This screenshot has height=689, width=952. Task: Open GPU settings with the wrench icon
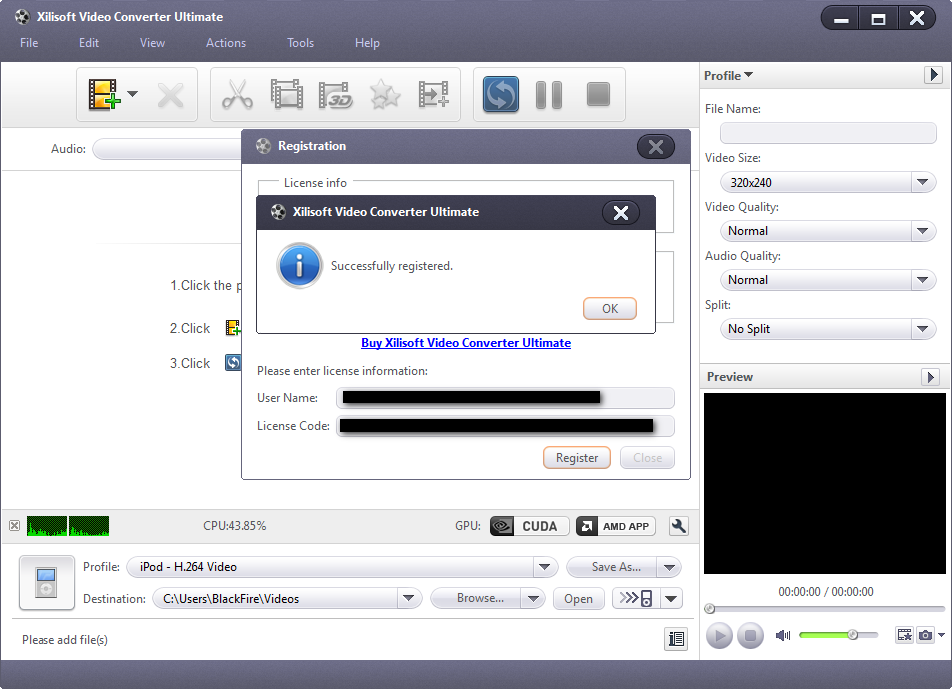pos(679,526)
